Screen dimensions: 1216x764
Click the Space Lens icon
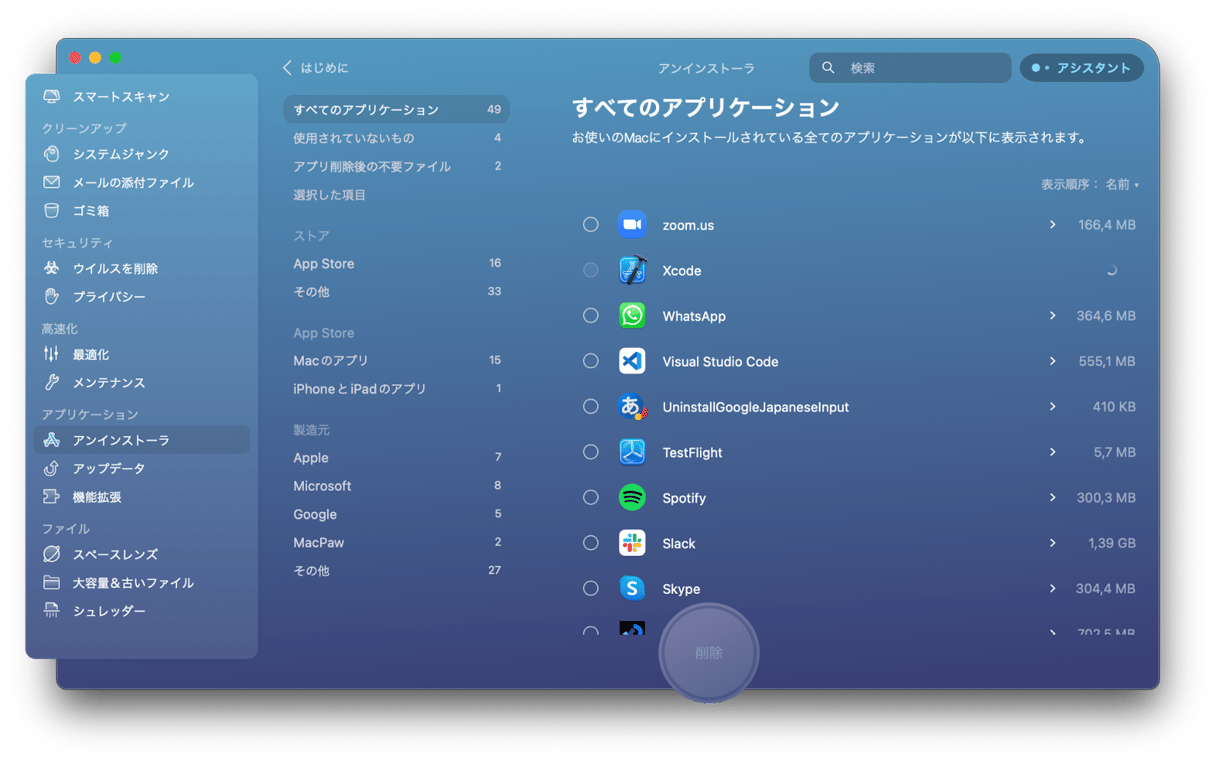tap(52, 554)
